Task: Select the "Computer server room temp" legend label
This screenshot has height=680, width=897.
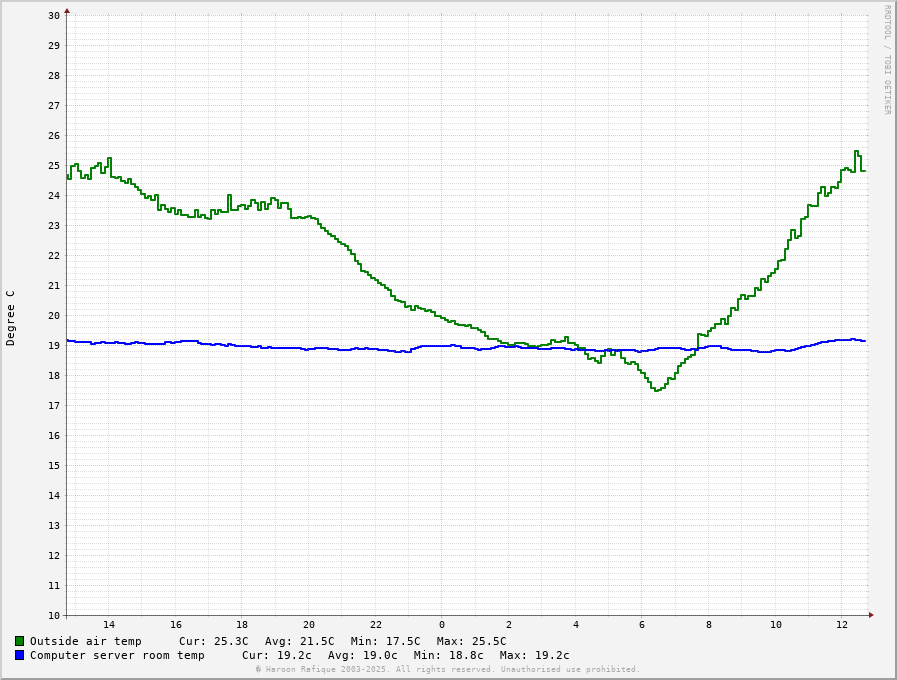Action: pos(117,655)
